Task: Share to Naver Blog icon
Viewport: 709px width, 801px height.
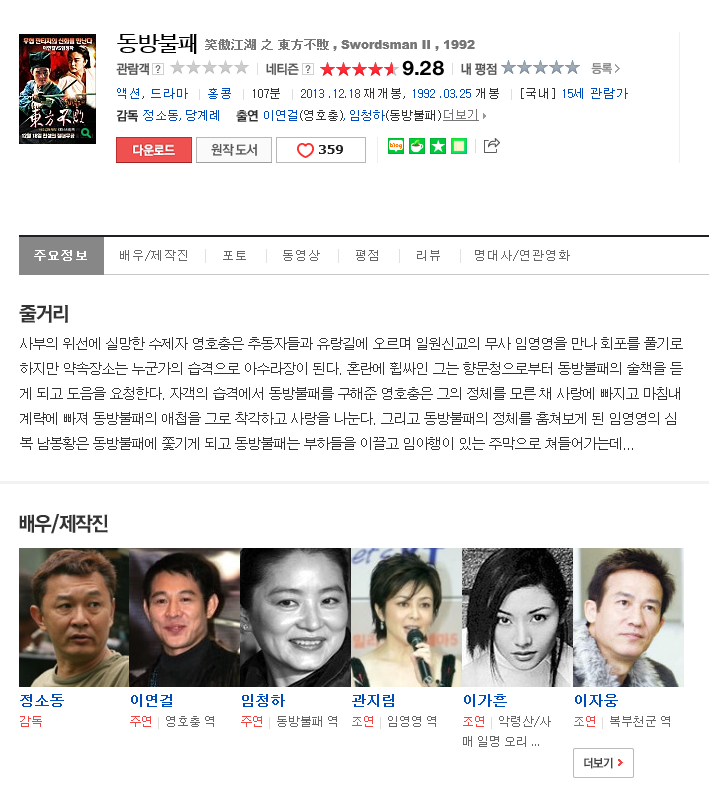Action: (396, 146)
